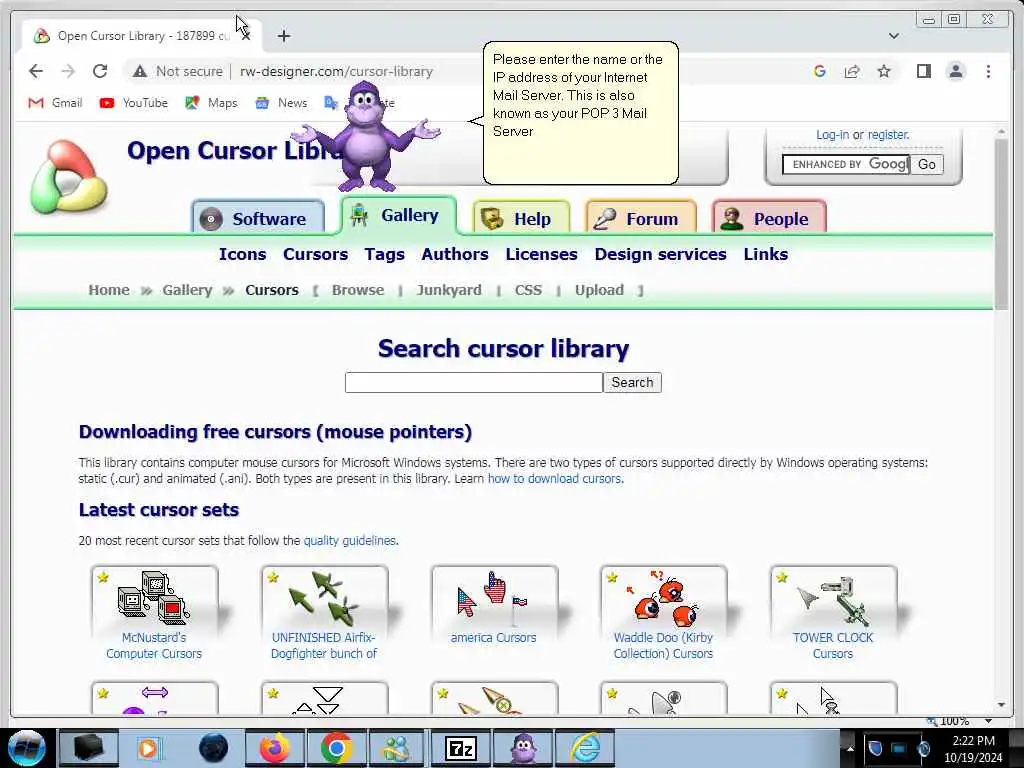Bookmark this page with star icon
The image size is (1024, 768).
pyautogui.click(x=884, y=71)
